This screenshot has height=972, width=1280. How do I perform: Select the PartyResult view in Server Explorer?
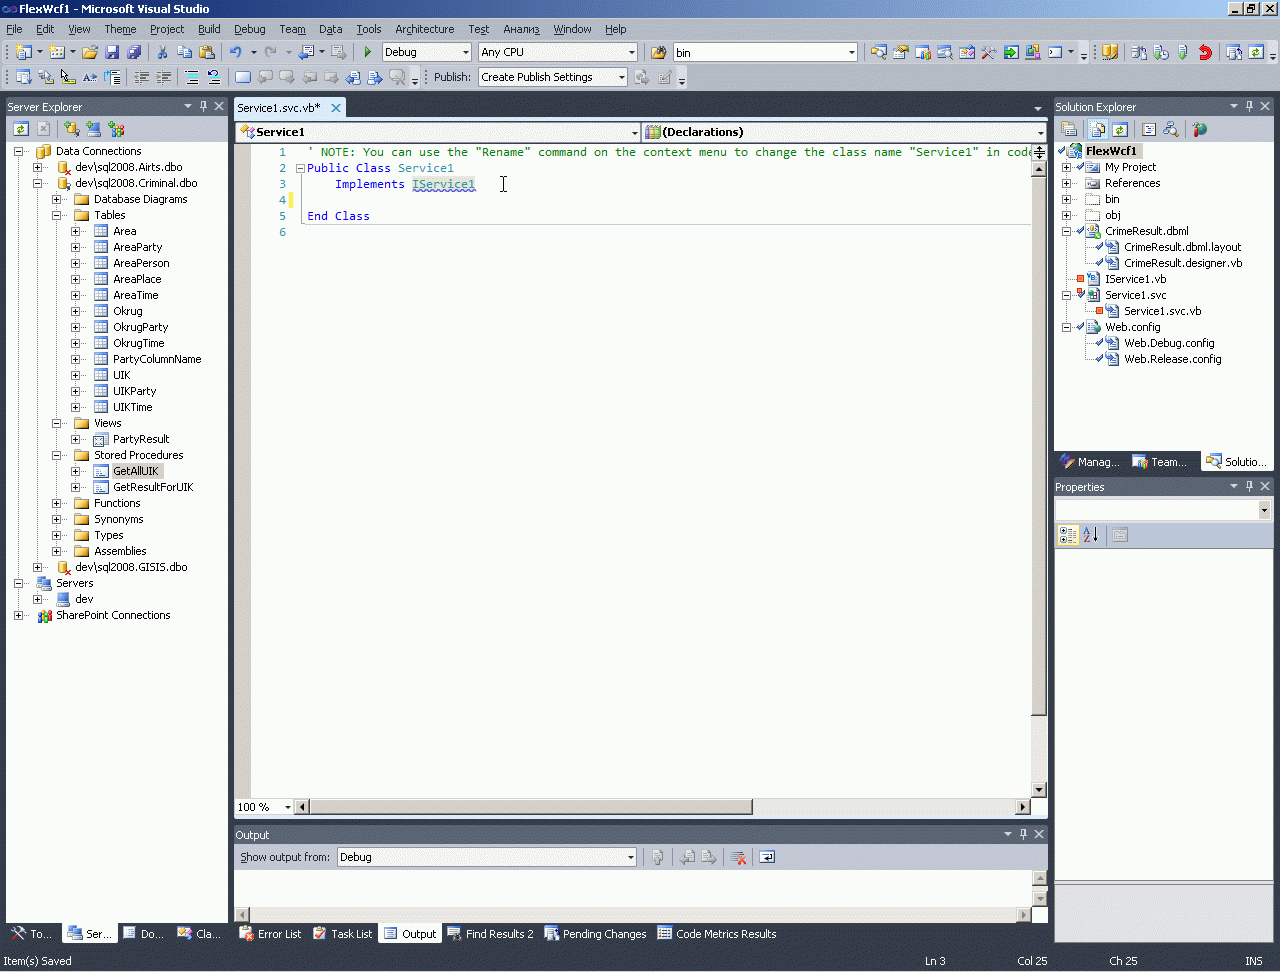[141, 439]
